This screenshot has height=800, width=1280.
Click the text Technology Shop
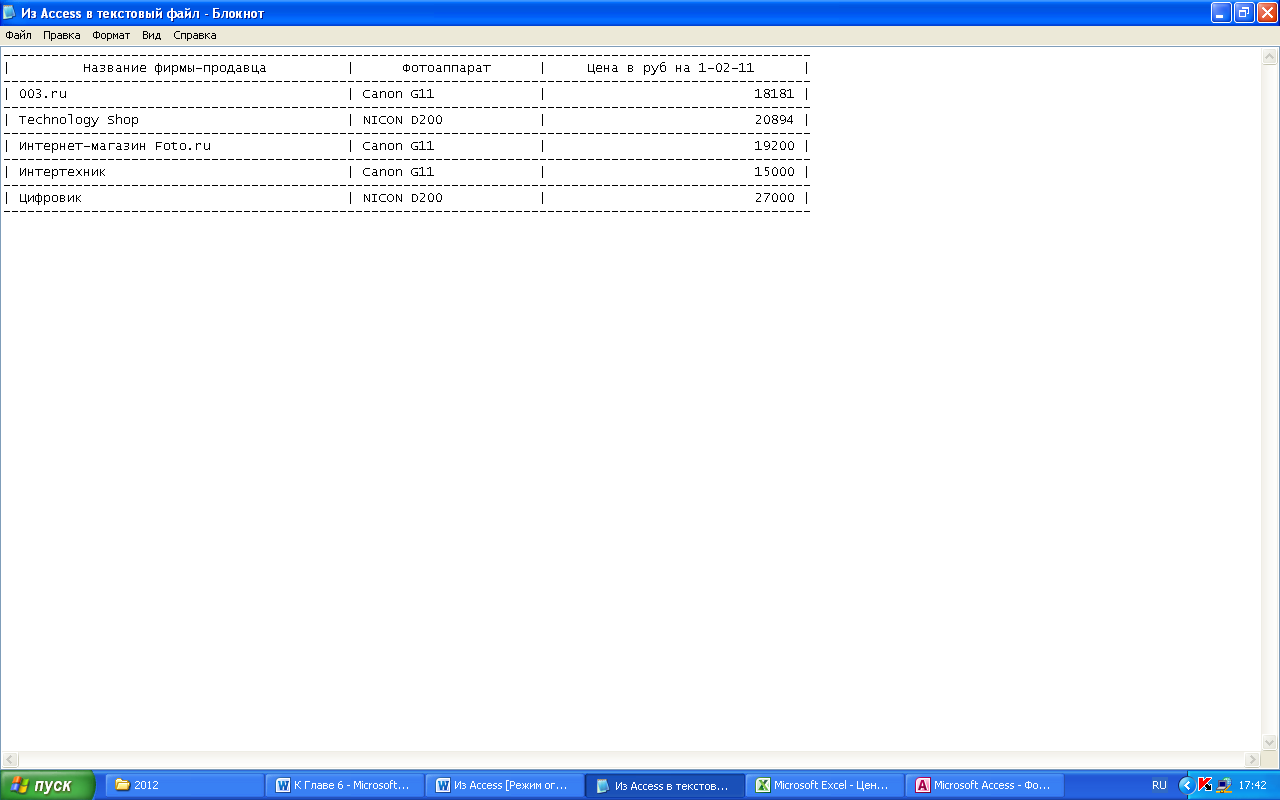(79, 120)
